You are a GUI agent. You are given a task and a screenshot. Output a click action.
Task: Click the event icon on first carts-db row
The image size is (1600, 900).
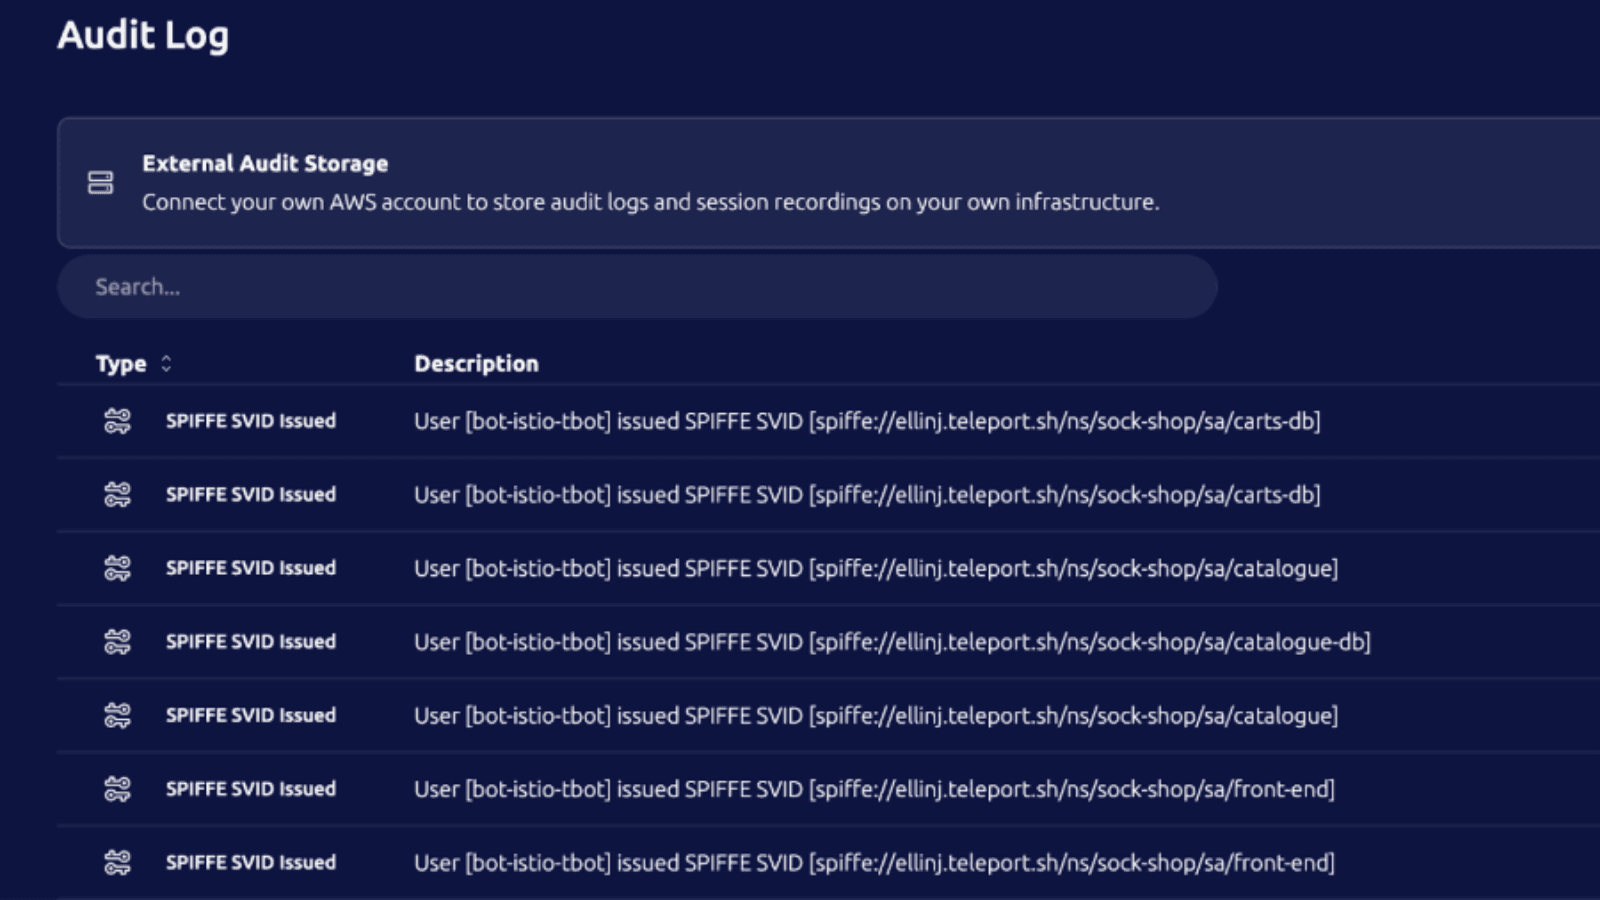117,421
